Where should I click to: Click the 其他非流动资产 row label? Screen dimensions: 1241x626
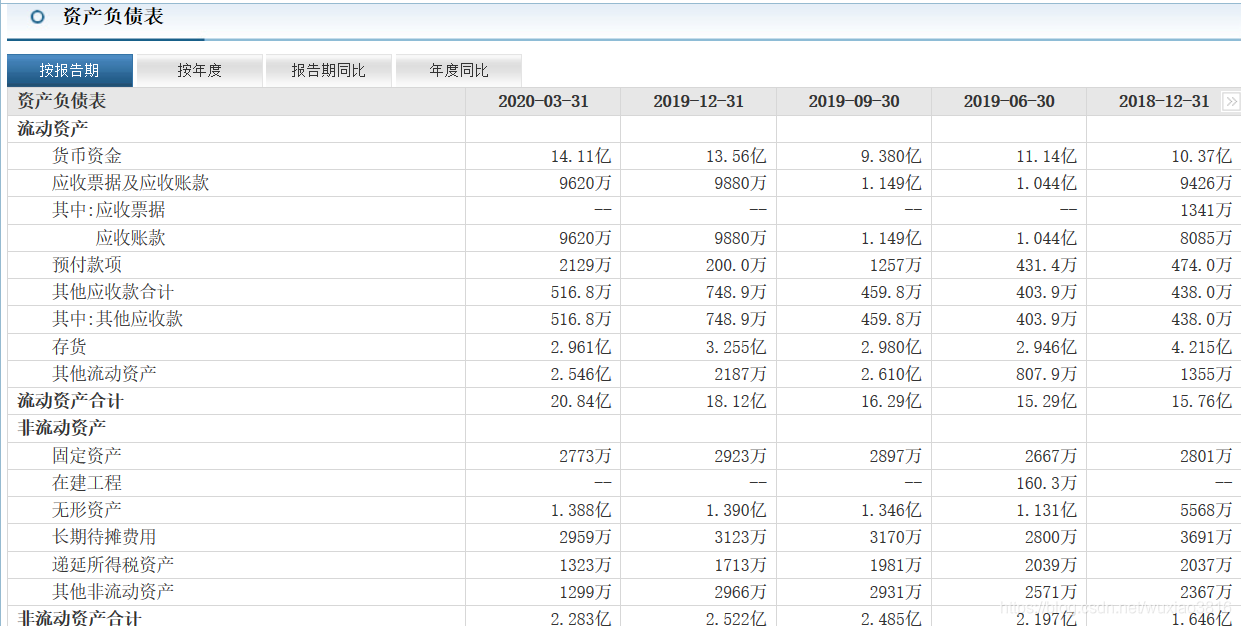(x=113, y=592)
